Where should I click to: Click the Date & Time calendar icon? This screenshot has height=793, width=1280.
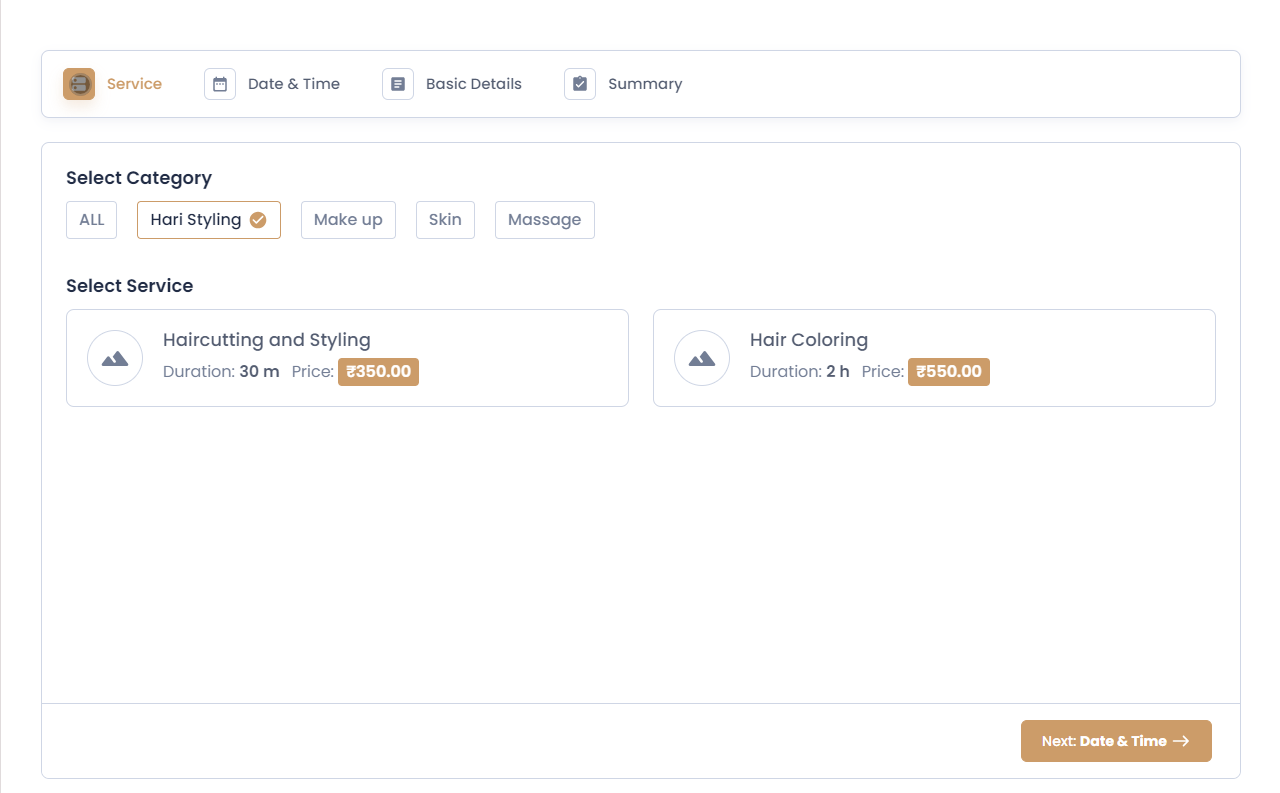220,84
